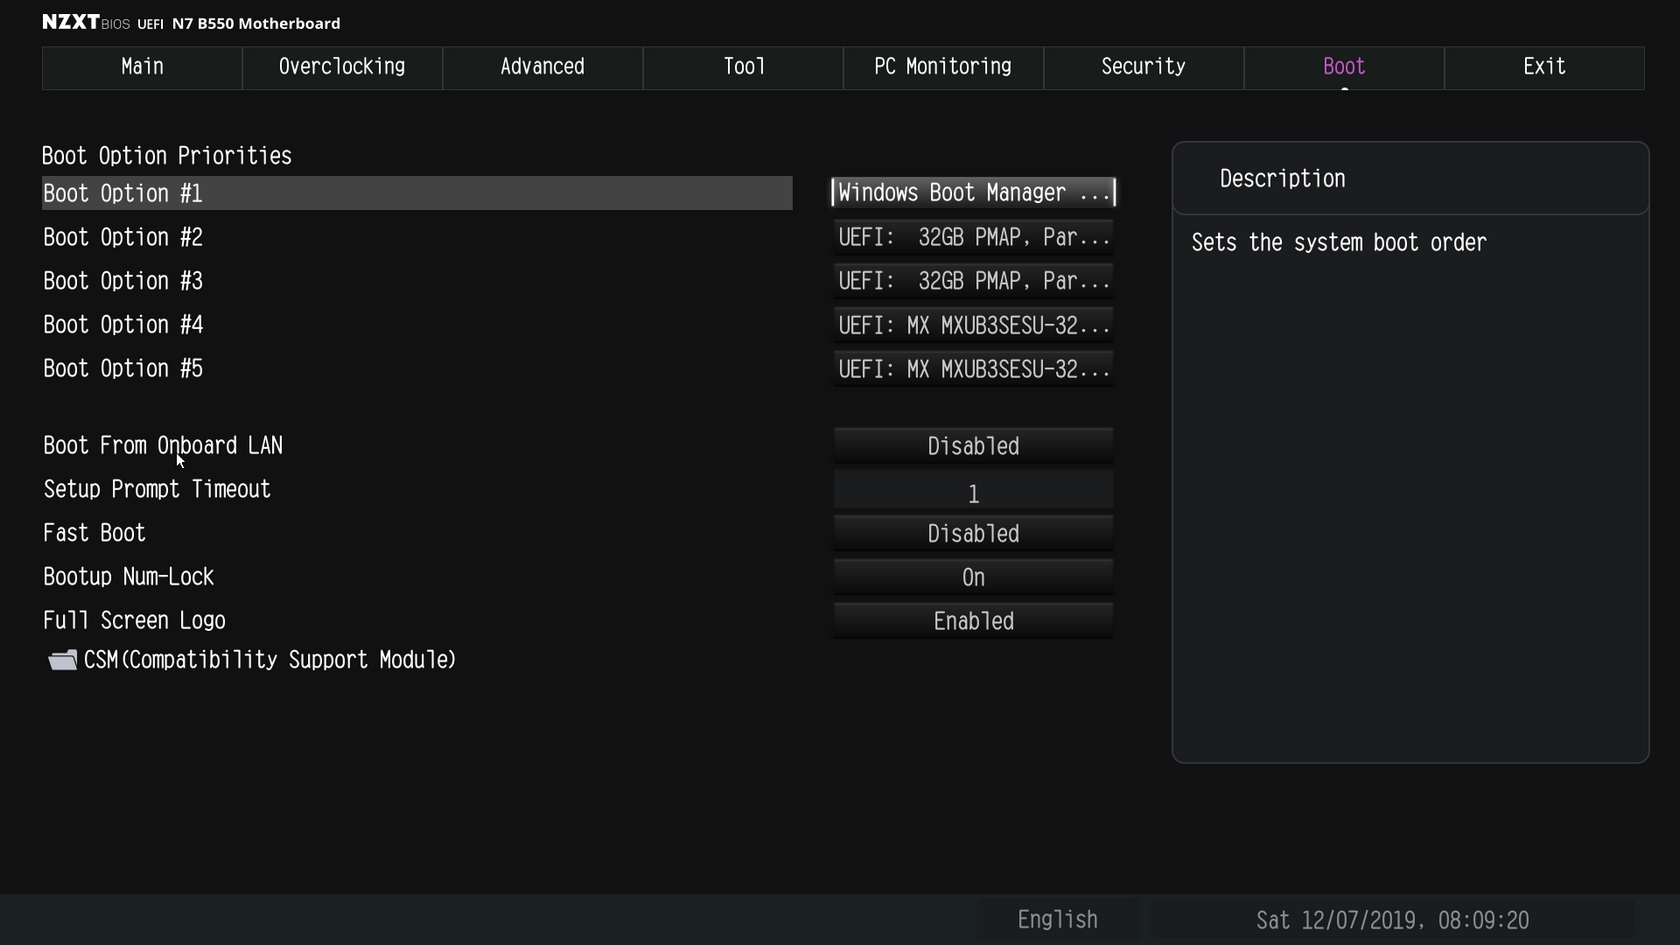Select the Full Screen Logo label
The width and height of the screenshot is (1680, 945).
[134, 622]
